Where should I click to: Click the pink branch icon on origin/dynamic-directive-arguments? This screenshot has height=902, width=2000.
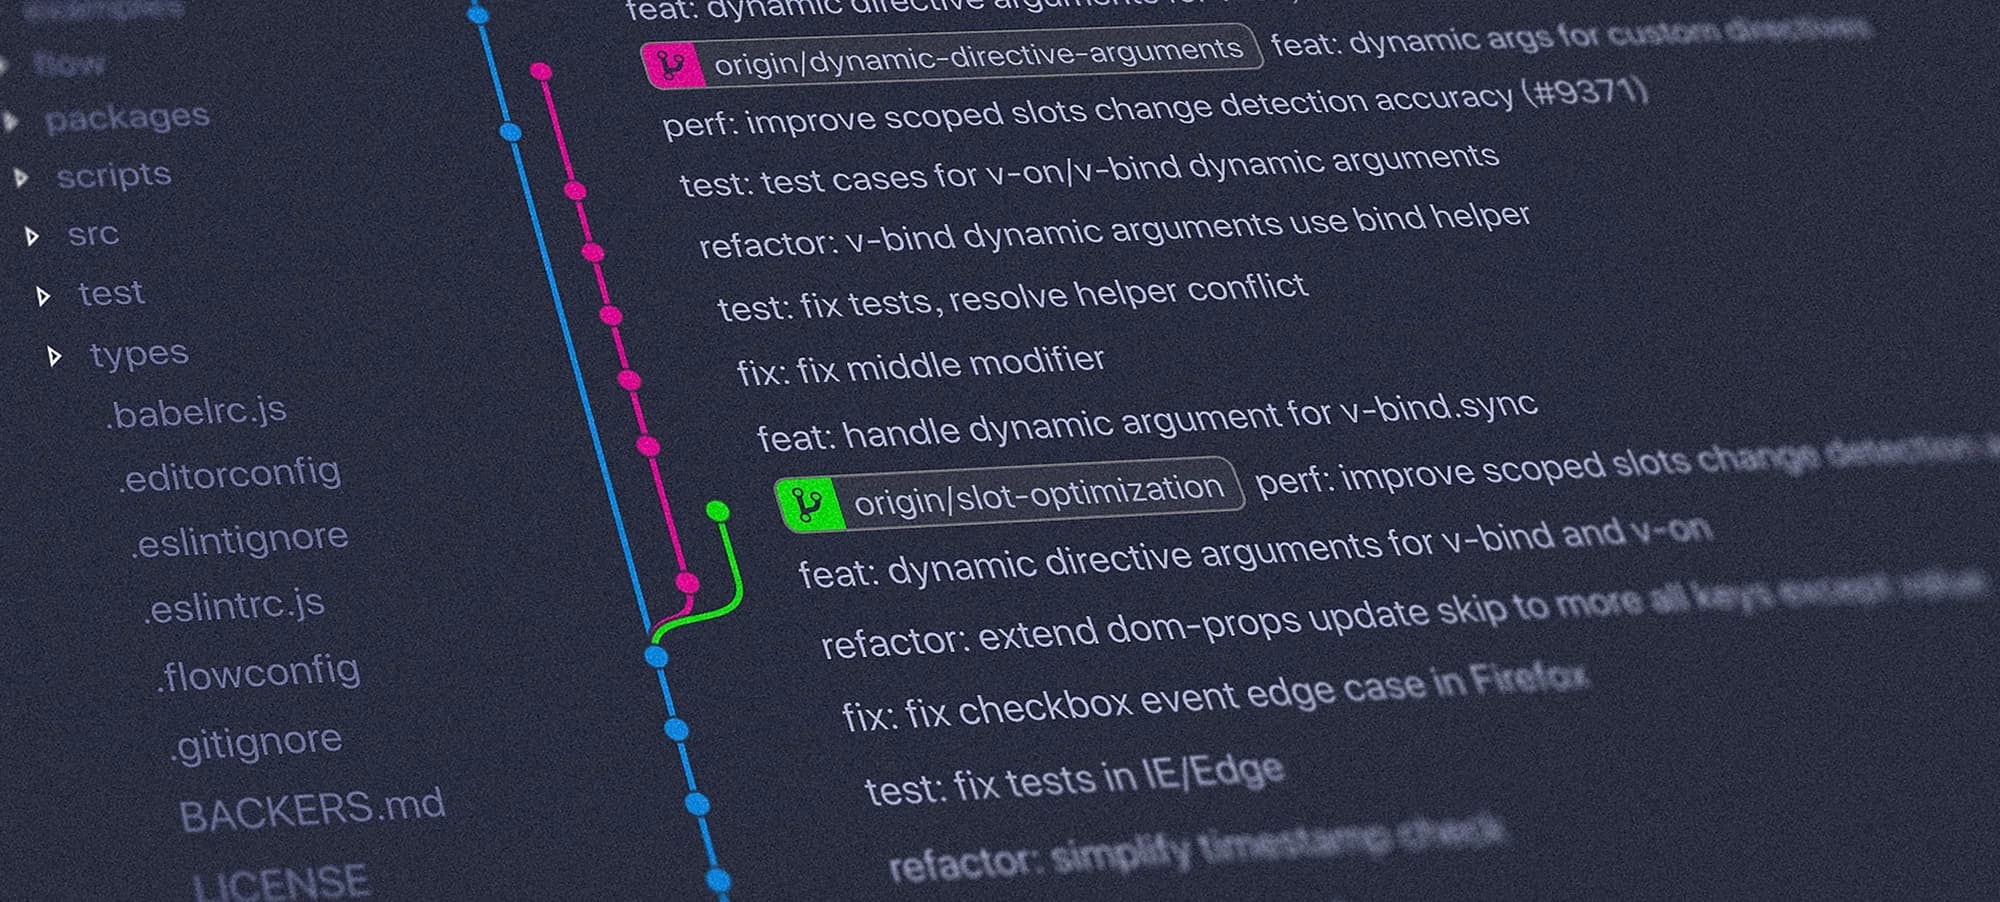[673, 66]
